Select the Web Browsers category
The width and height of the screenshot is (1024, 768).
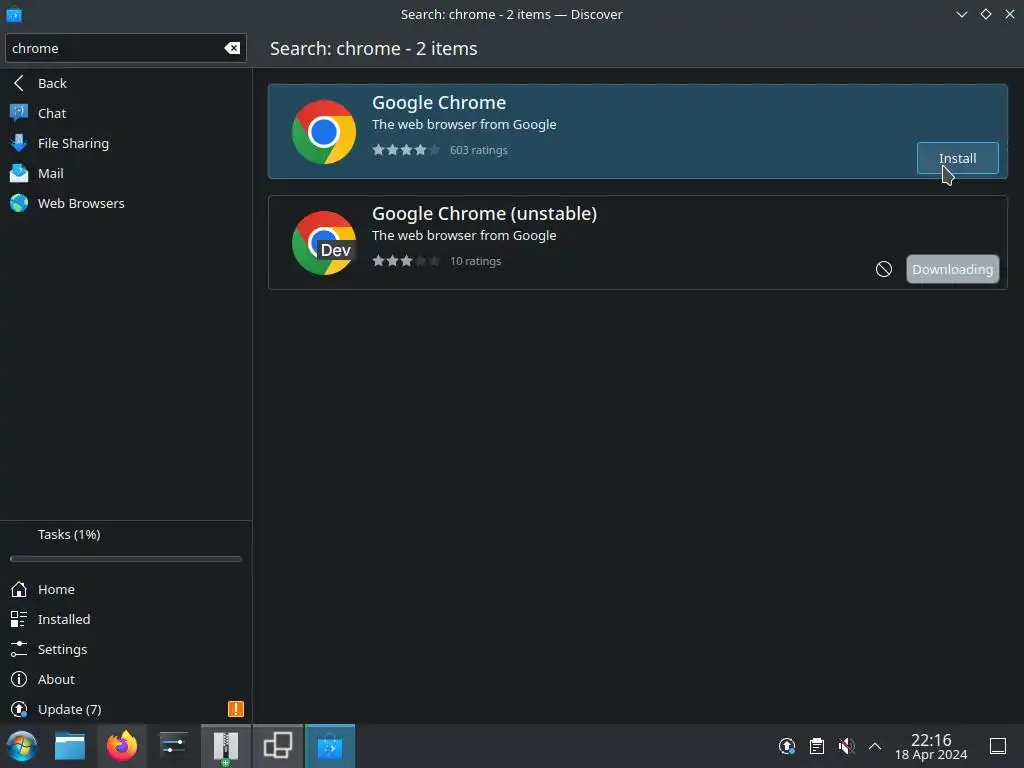(x=126, y=203)
